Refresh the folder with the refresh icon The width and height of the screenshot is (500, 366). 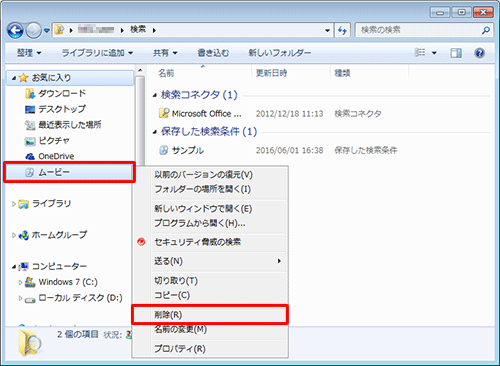pyautogui.click(x=342, y=31)
